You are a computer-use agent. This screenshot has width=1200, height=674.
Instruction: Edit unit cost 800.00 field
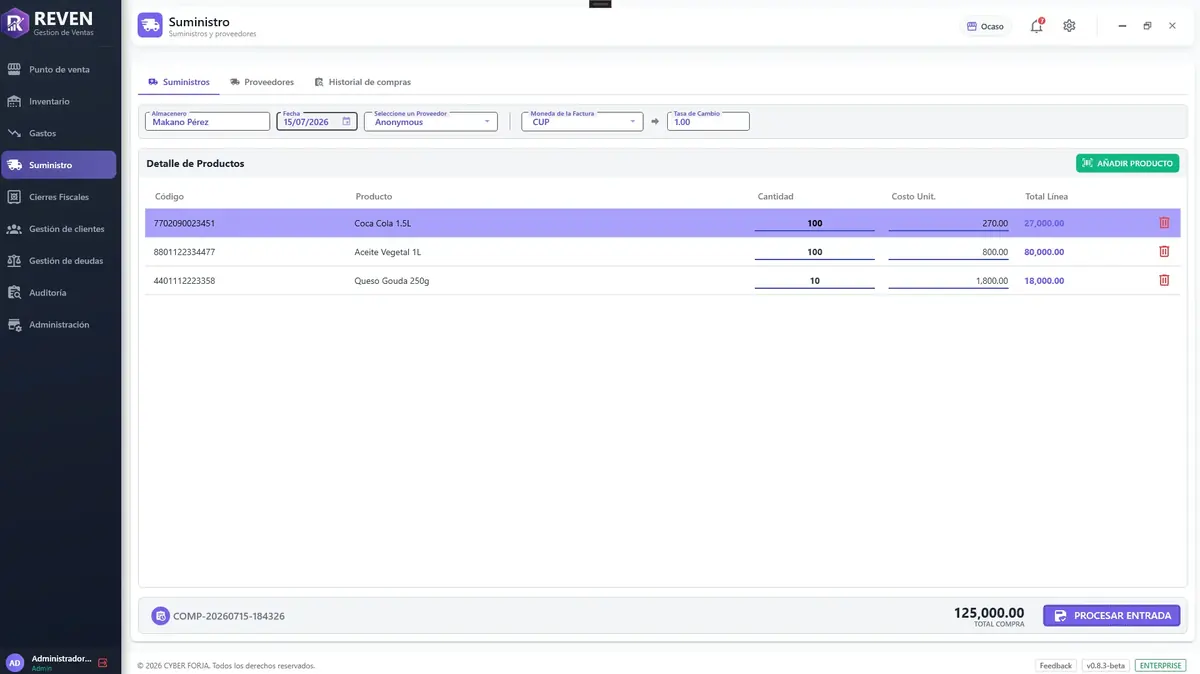[x=948, y=252]
